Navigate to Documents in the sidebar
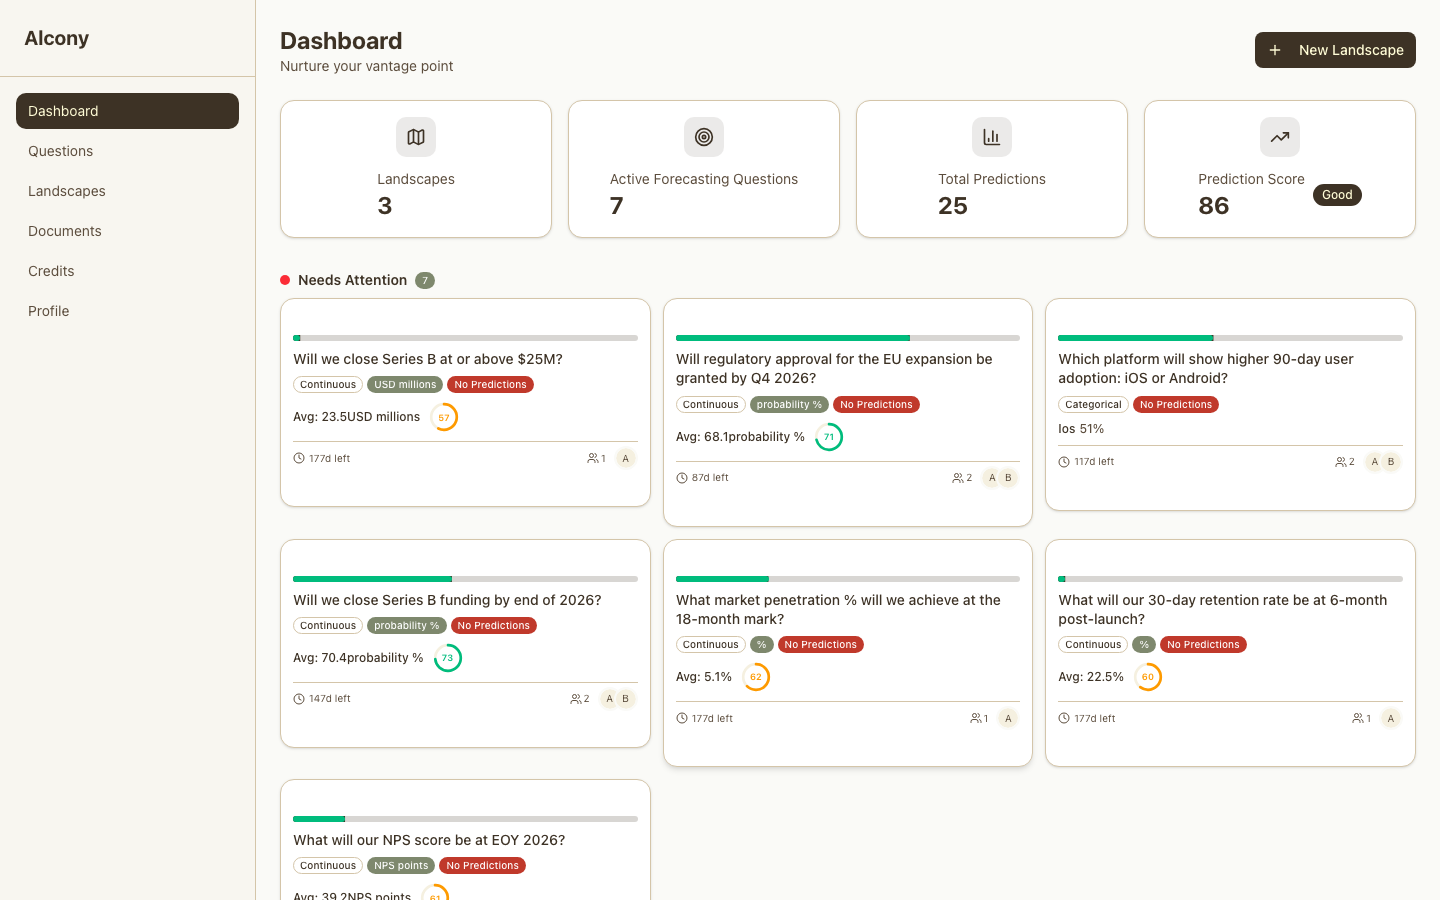Image resolution: width=1440 pixels, height=900 pixels. (x=127, y=231)
